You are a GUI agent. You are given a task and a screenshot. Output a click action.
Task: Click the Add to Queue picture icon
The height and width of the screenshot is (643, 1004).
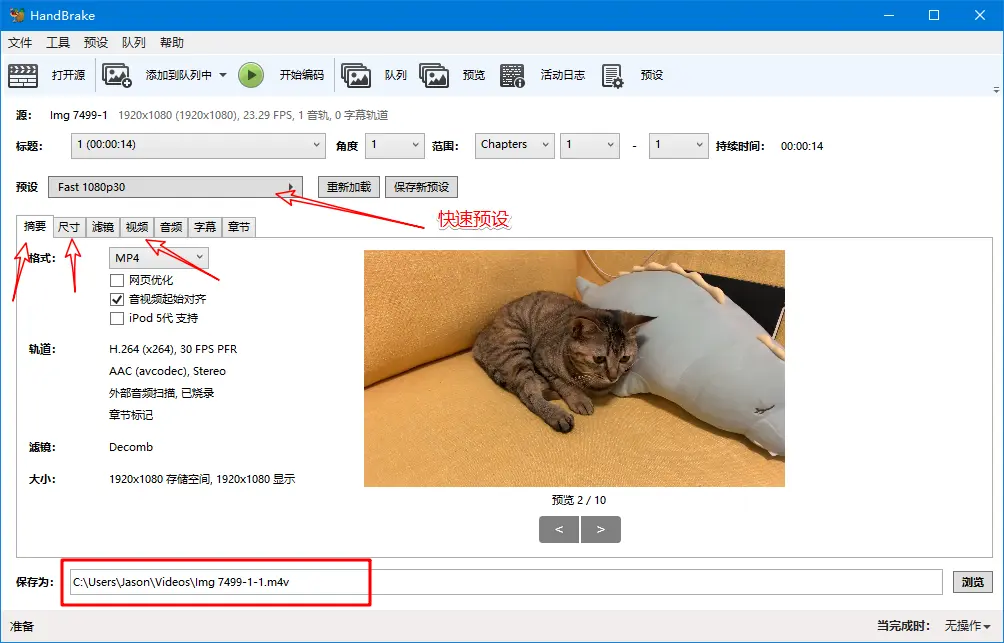tap(117, 76)
